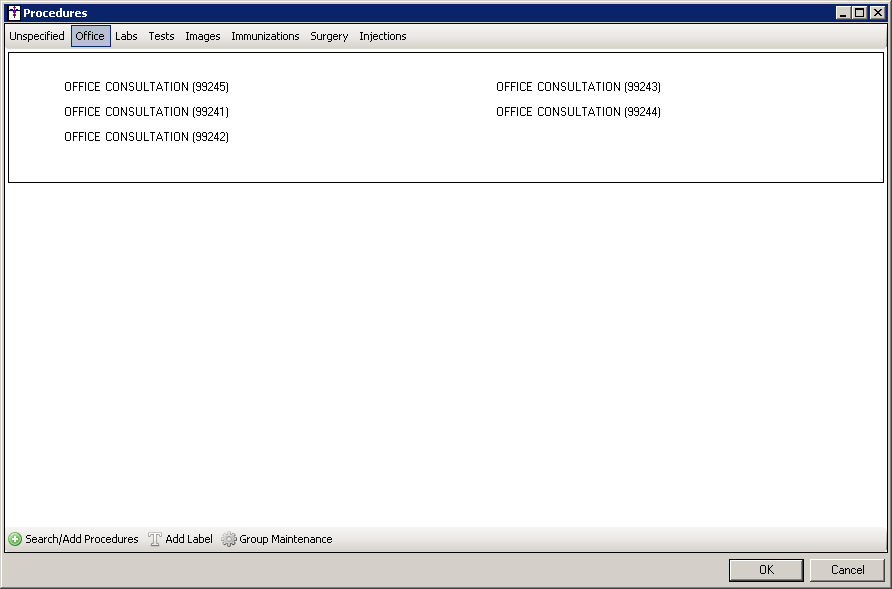This screenshot has height=589, width=892.
Task: Open Search/Add Procedures label
Action: coord(82,539)
